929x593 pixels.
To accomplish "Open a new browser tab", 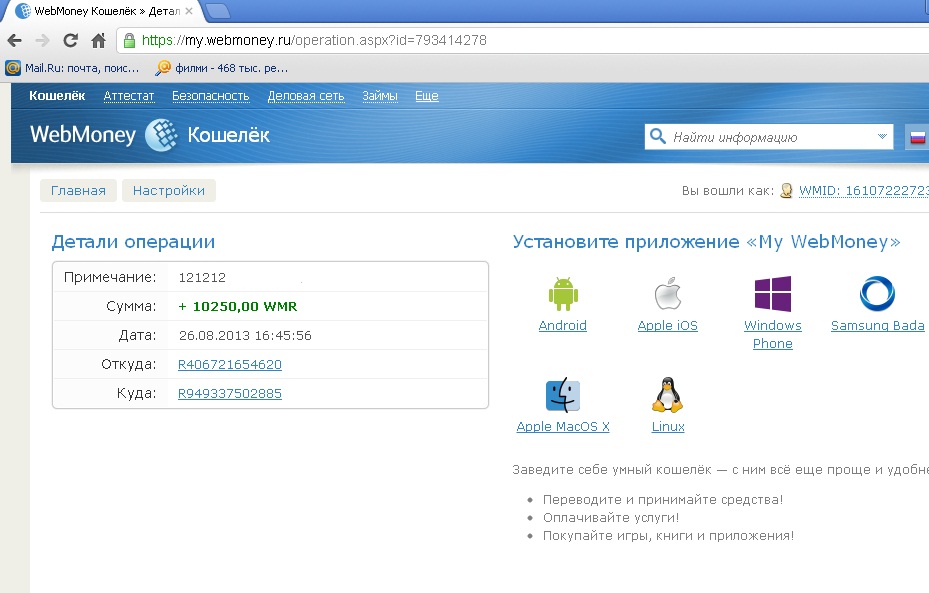I will click(x=217, y=10).
